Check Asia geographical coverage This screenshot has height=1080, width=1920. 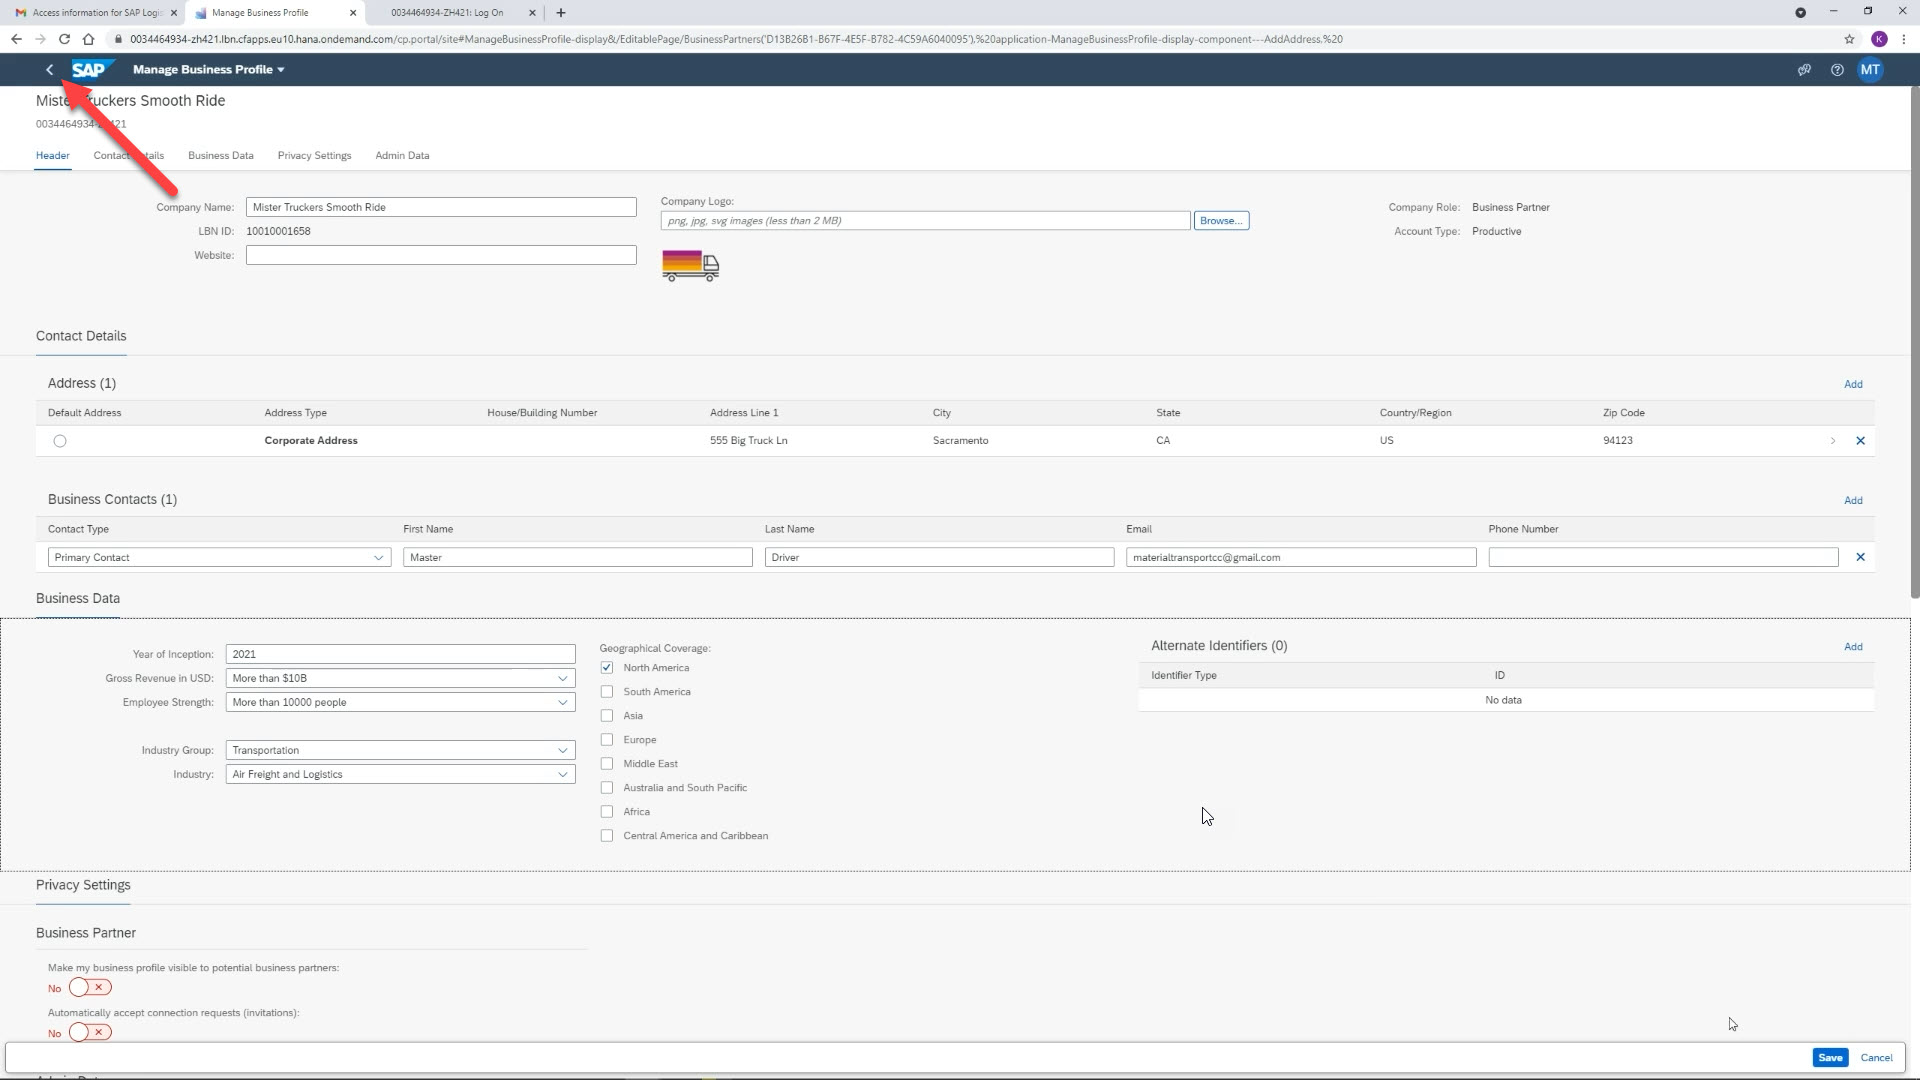click(x=607, y=716)
